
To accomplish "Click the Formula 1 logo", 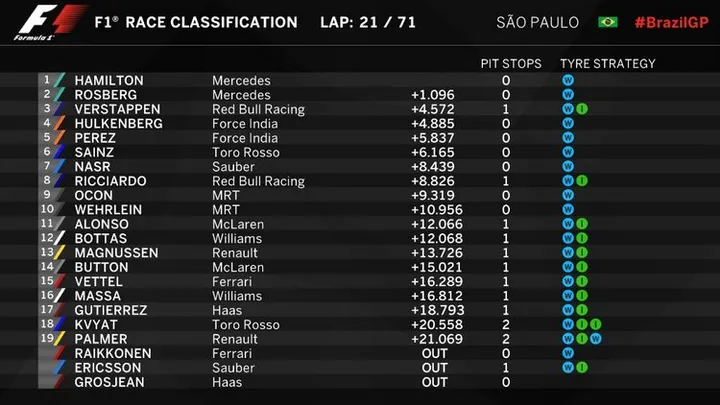I will point(50,22).
